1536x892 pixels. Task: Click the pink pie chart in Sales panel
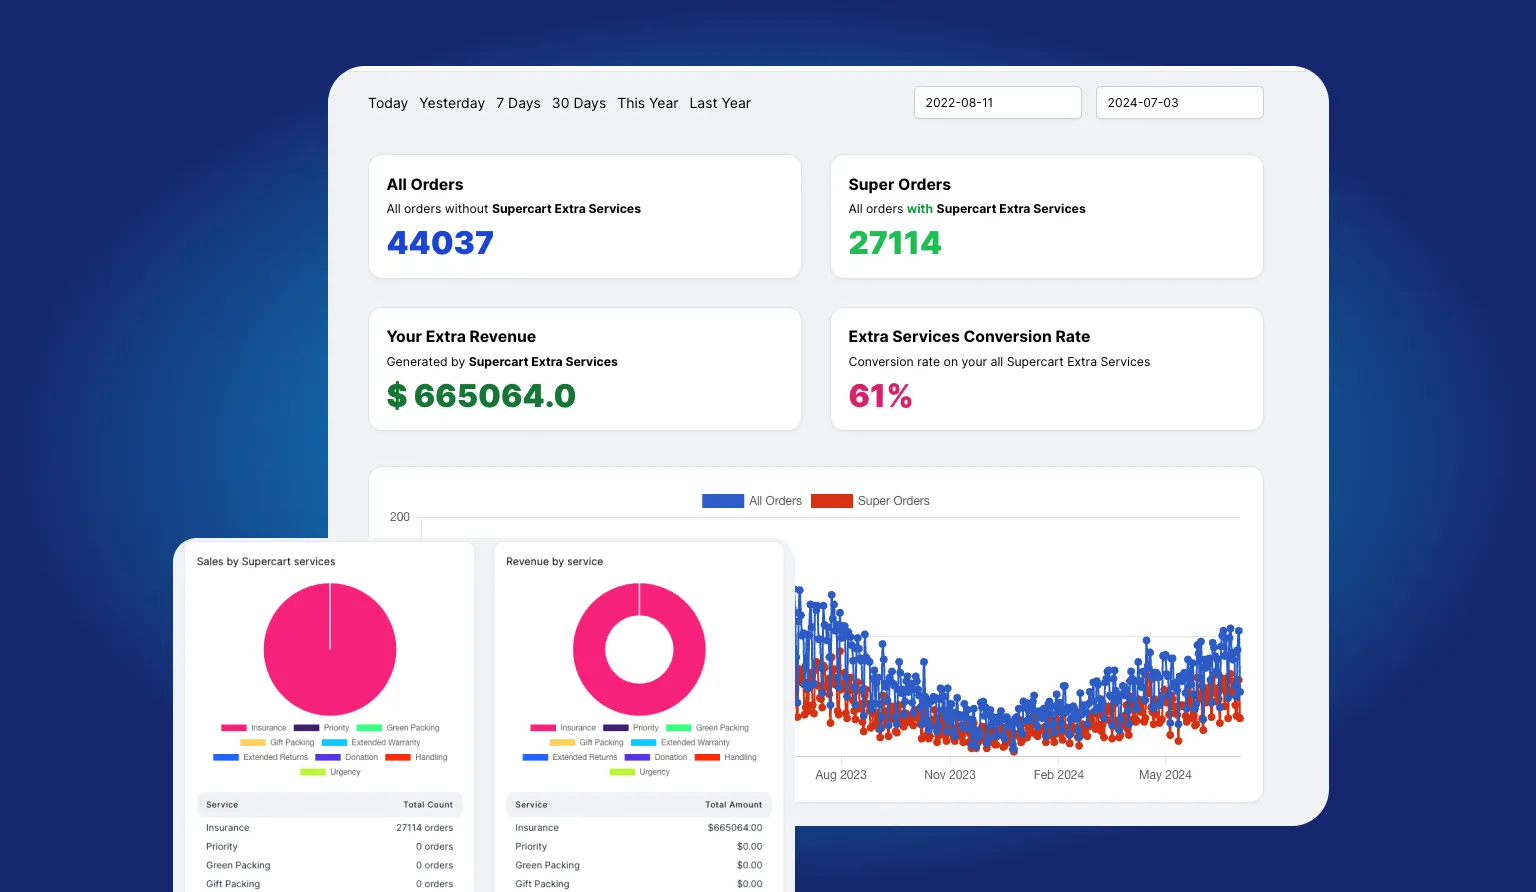point(330,650)
